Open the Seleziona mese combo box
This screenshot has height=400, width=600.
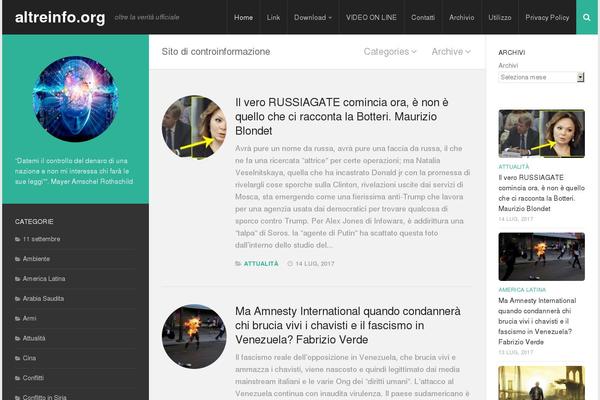[541, 77]
